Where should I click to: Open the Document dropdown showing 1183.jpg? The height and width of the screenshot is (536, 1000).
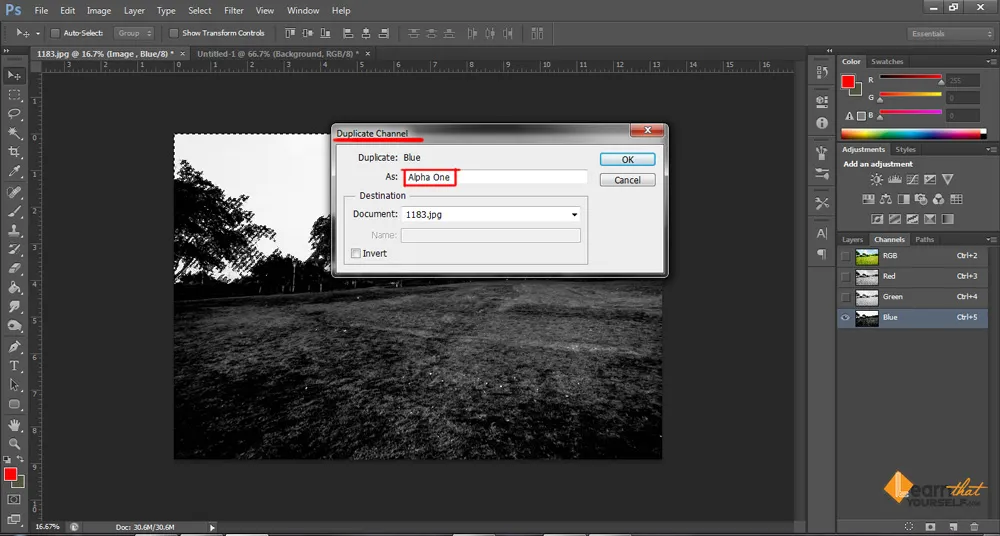pos(491,214)
